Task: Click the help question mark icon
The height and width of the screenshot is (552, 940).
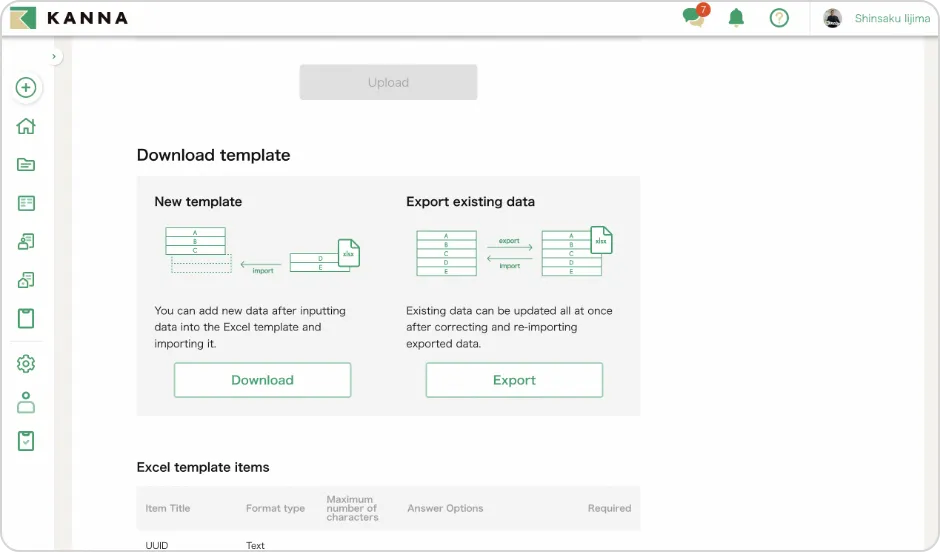Action: coord(779,18)
